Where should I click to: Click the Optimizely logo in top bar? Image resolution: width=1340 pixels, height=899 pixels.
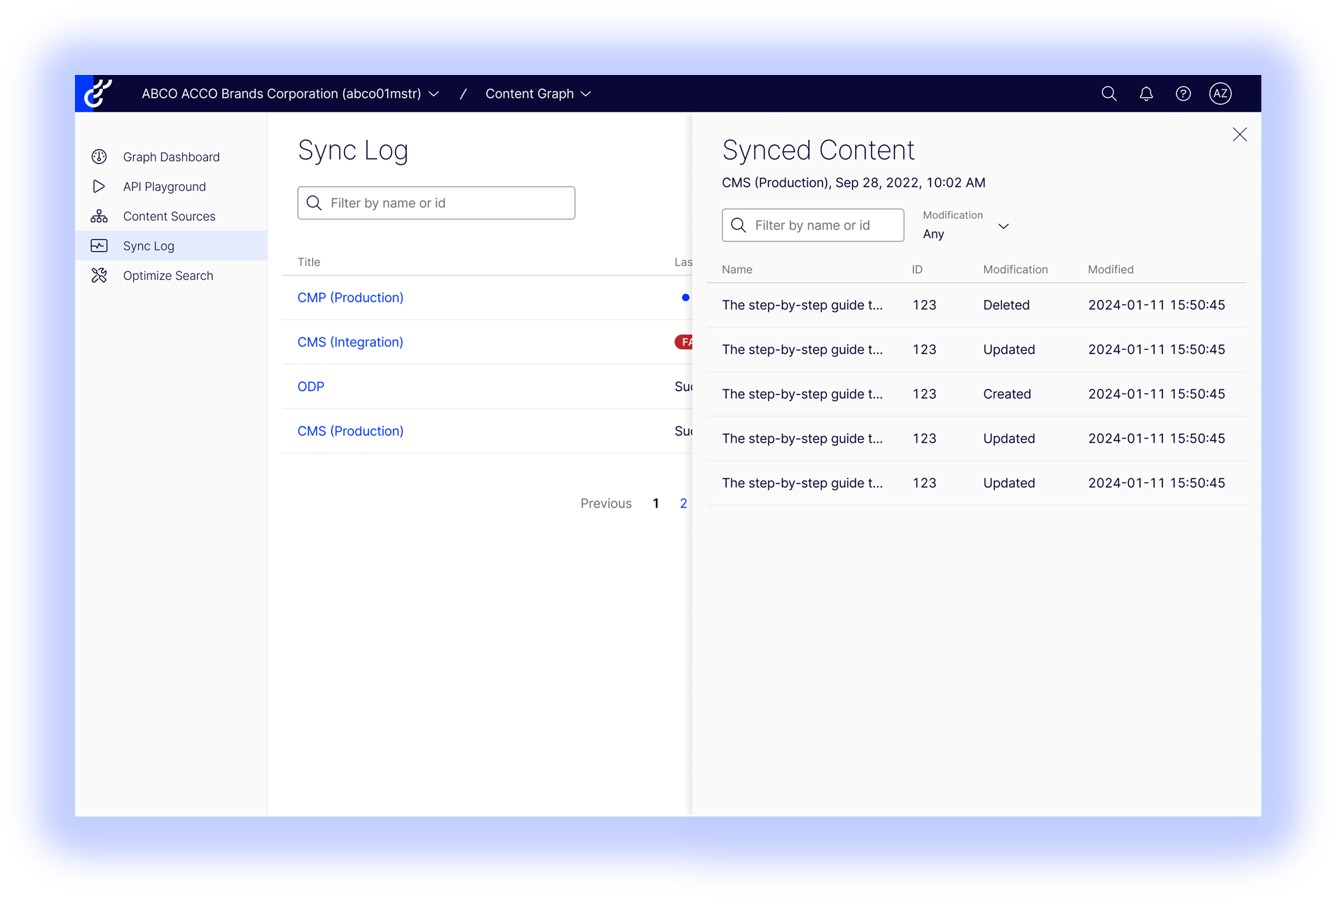click(99, 93)
